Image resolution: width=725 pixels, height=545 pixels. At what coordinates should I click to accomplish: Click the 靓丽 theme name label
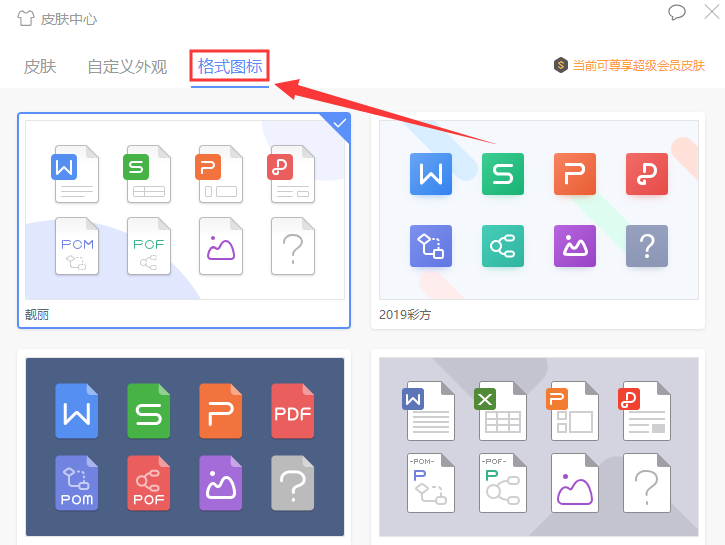[37, 315]
